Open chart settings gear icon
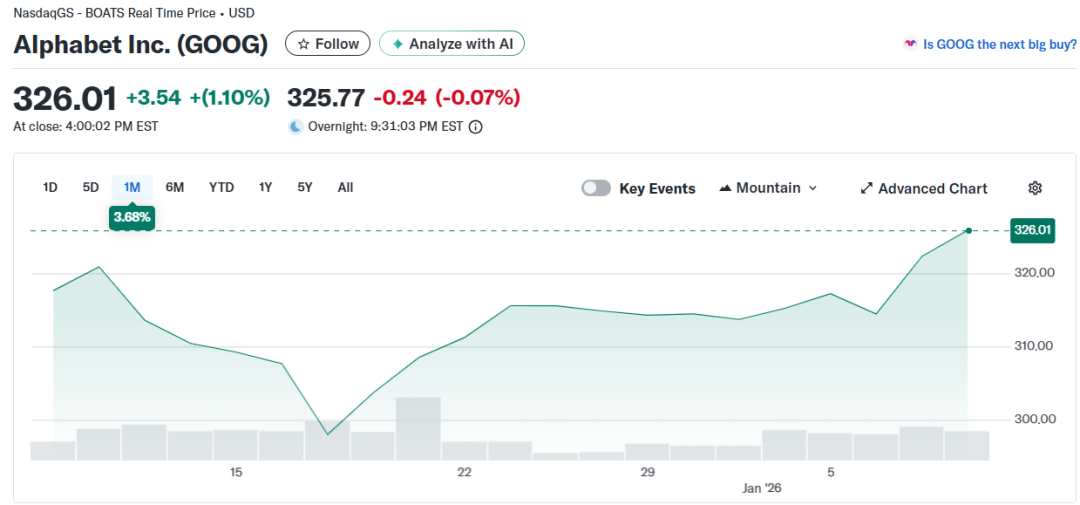Image resolution: width=1080 pixels, height=505 pixels. (1035, 188)
